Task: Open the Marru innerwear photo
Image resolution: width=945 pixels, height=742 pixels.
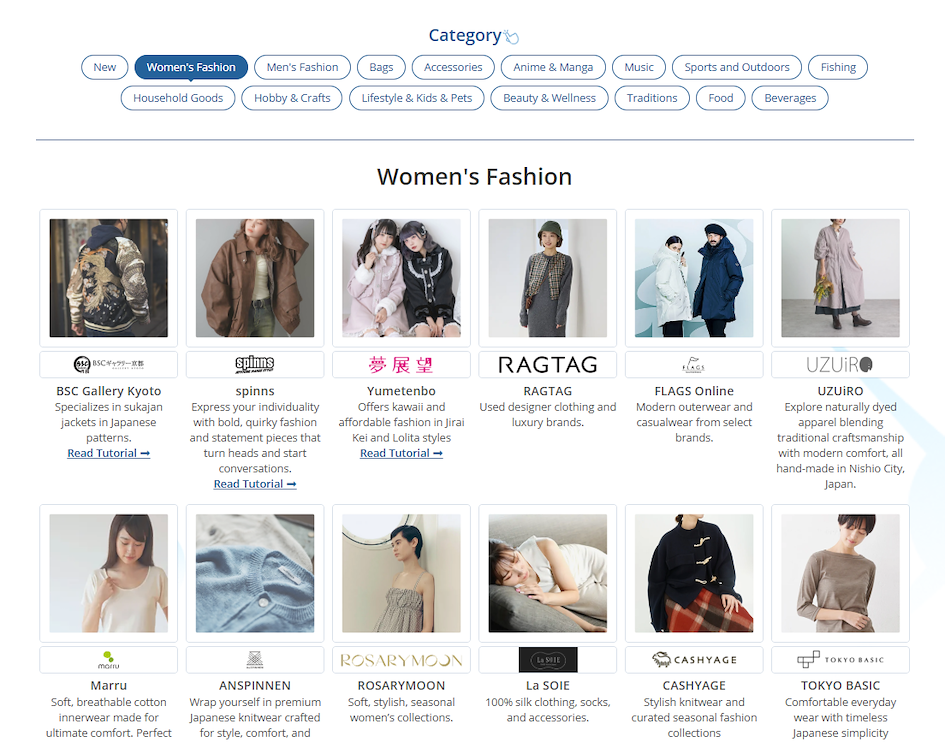Action: (108, 573)
